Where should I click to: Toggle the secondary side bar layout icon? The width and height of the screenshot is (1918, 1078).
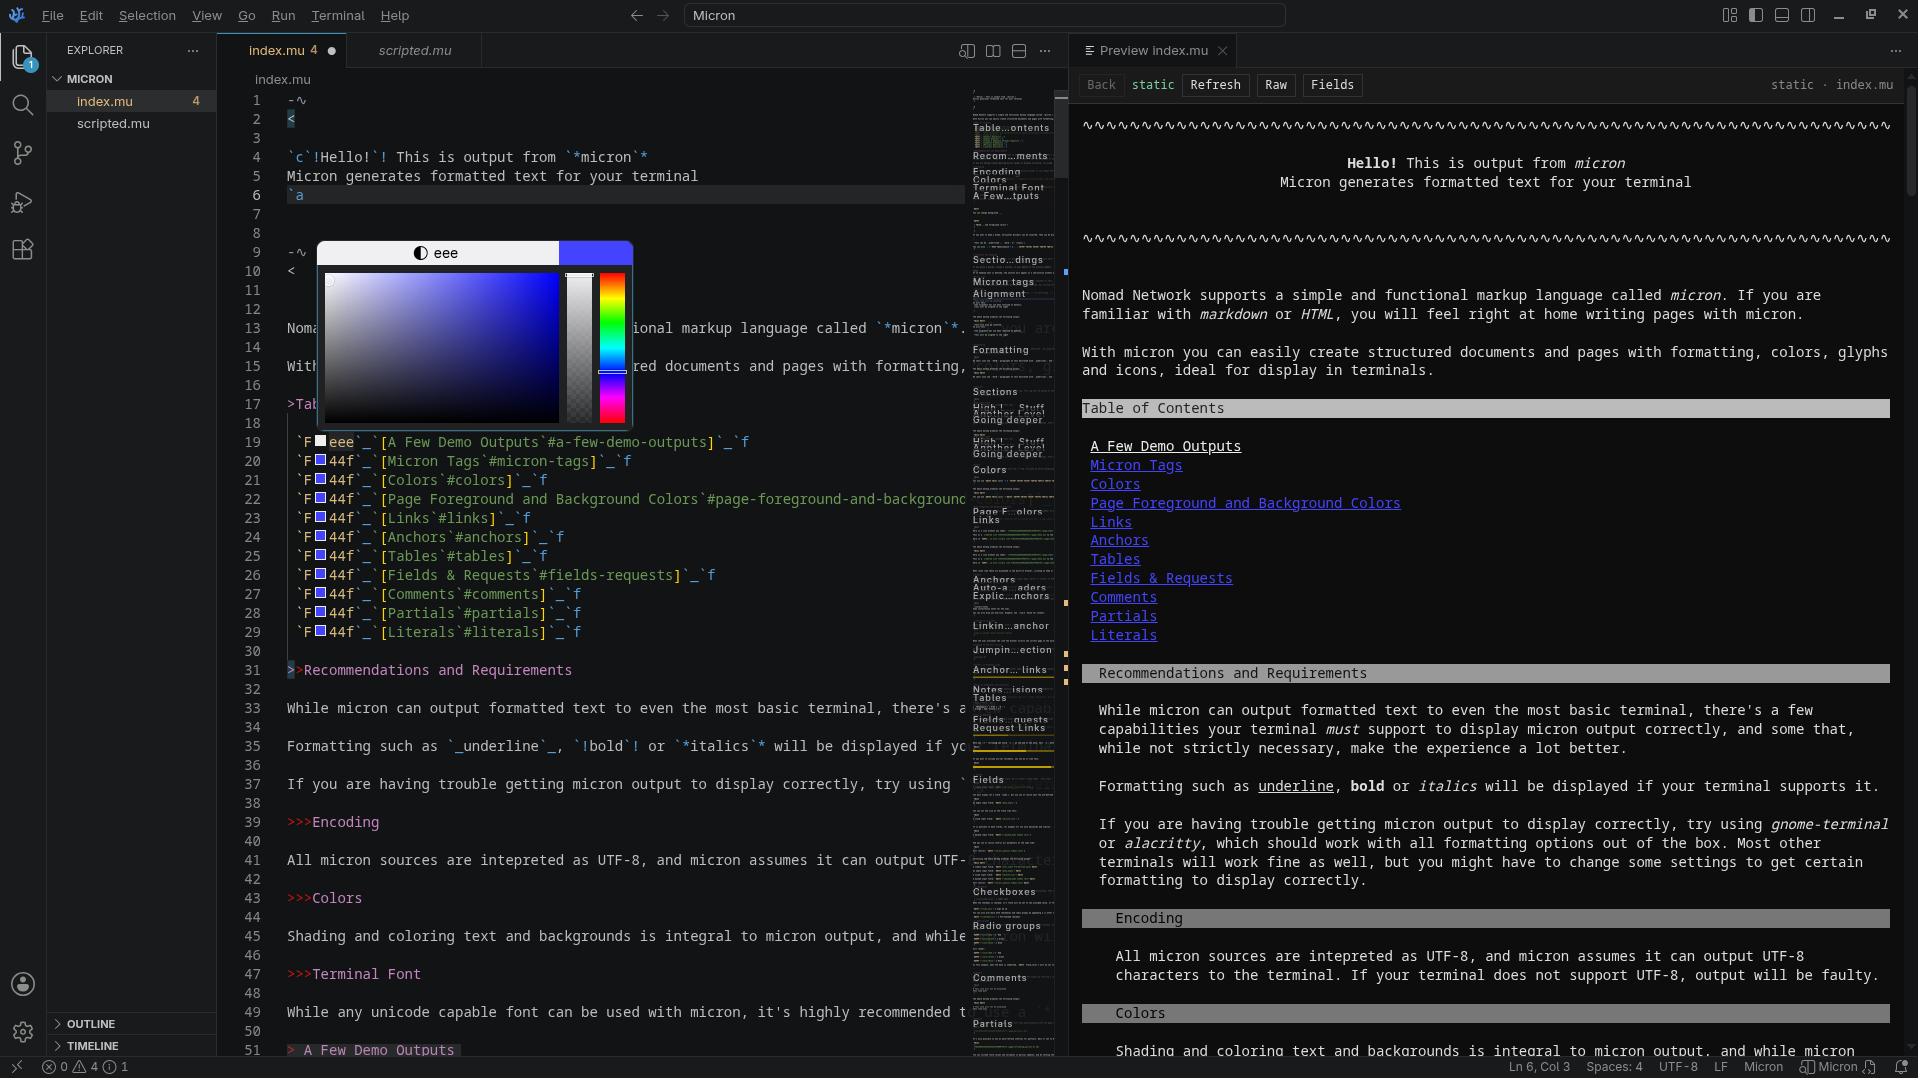[1808, 15]
